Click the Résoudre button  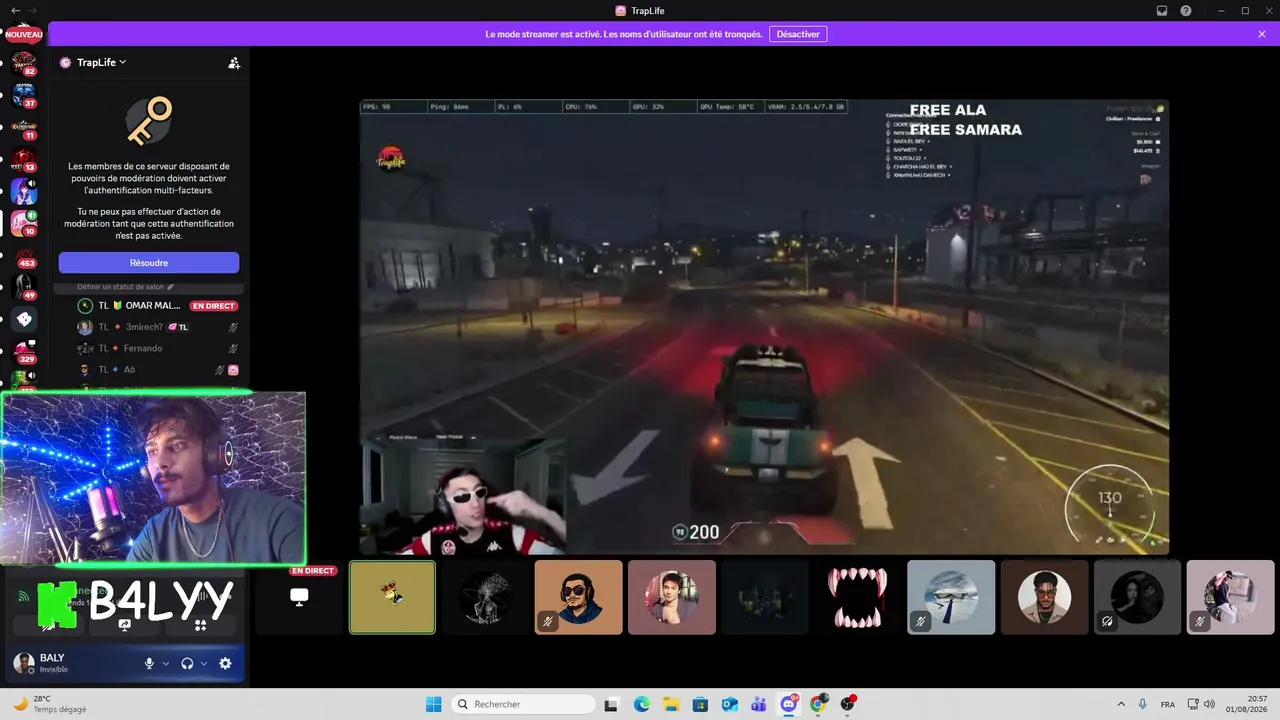pos(149,263)
